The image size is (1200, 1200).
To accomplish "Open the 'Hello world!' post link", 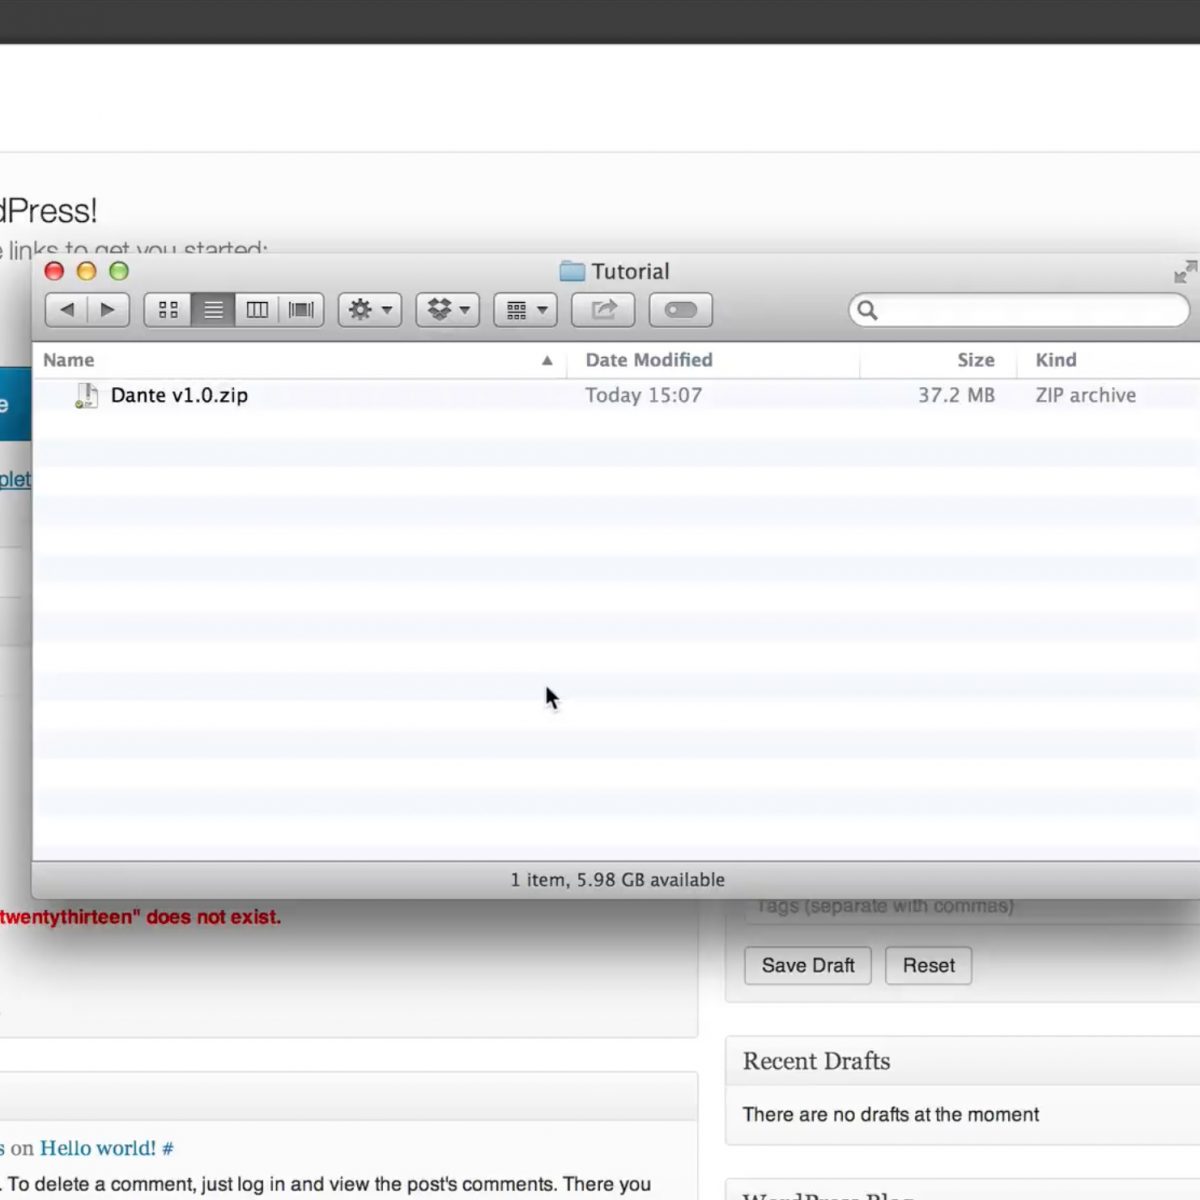I will tap(98, 1148).
